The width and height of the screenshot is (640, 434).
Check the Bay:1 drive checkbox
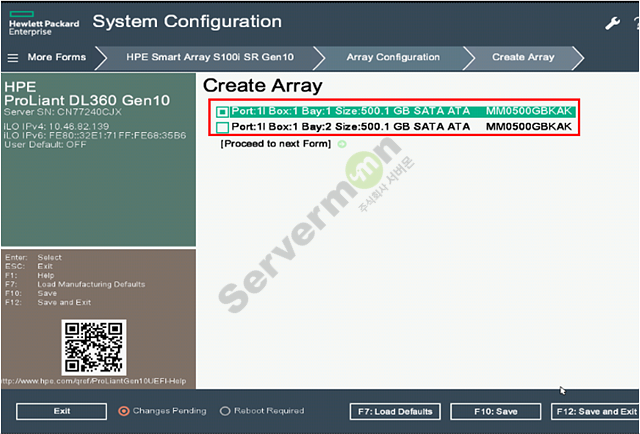pyautogui.click(x=222, y=111)
